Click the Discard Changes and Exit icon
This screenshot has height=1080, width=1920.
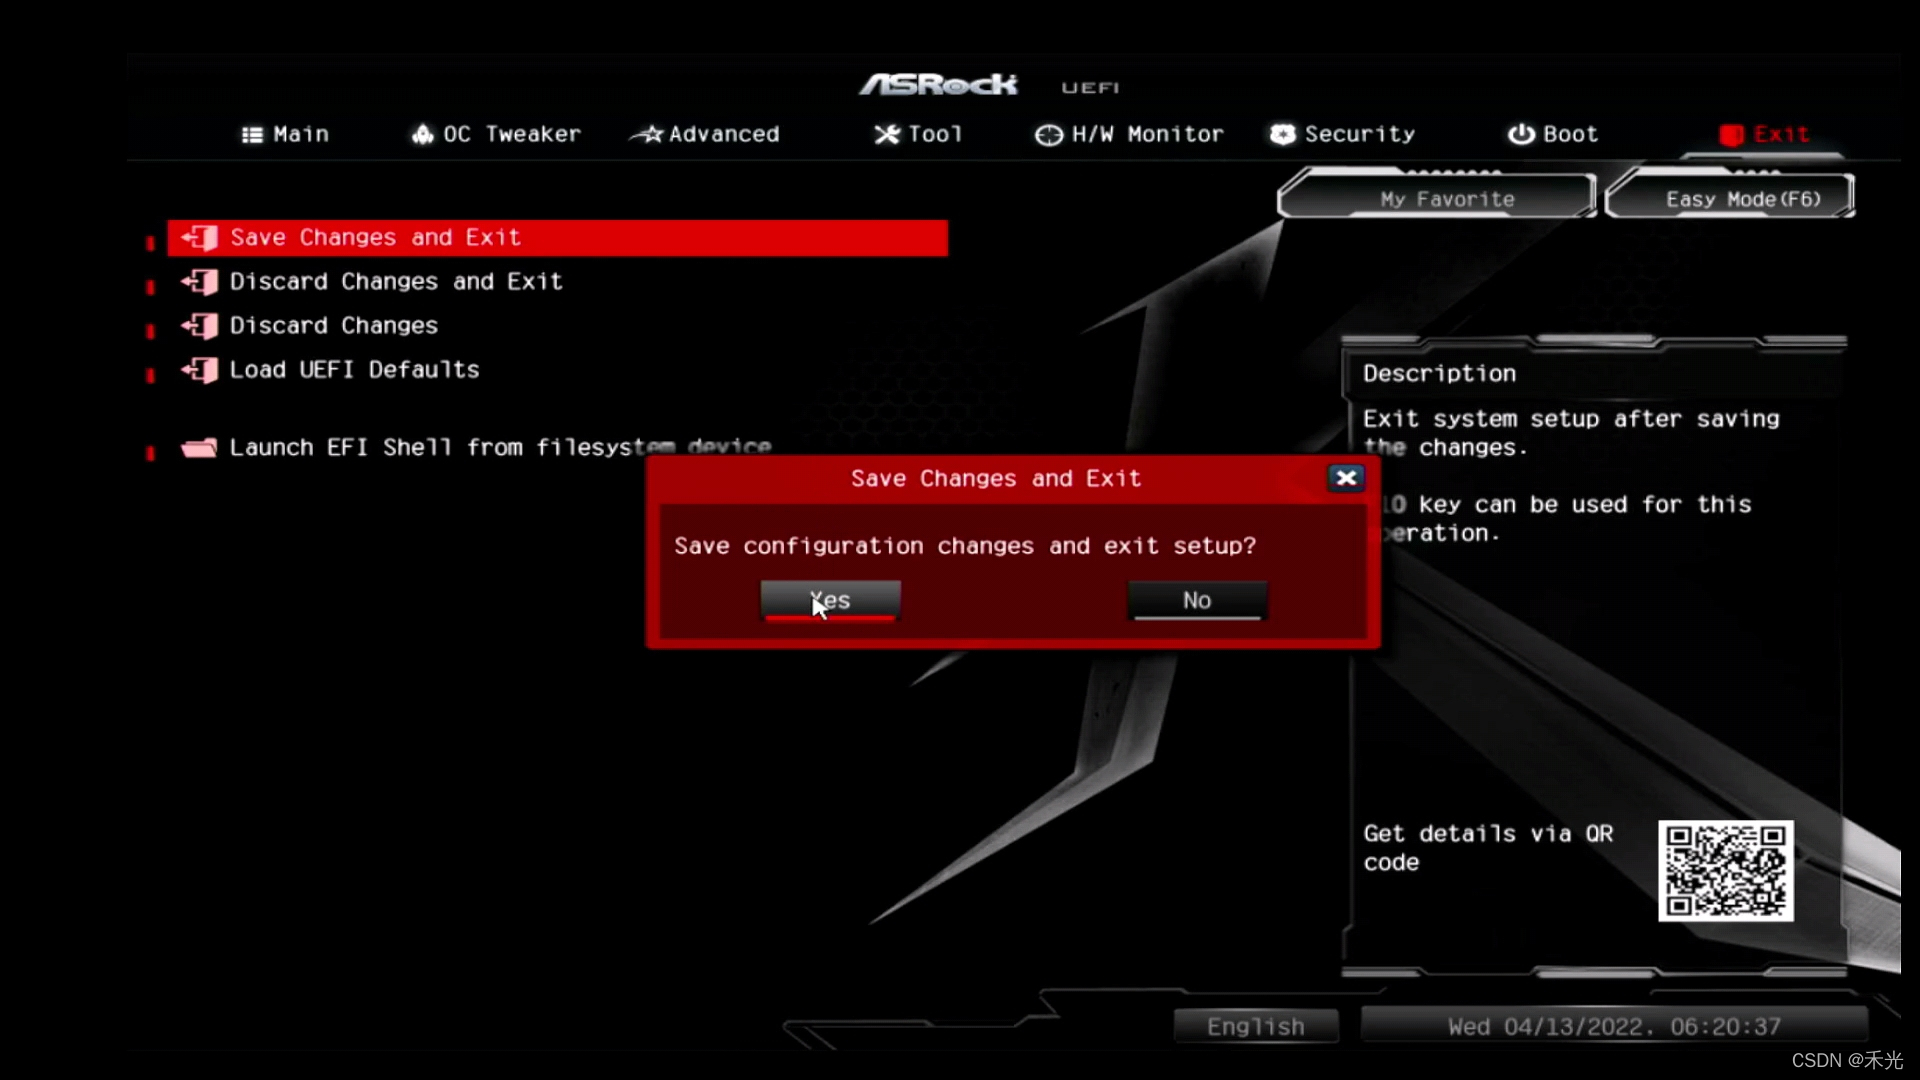pyautogui.click(x=204, y=281)
